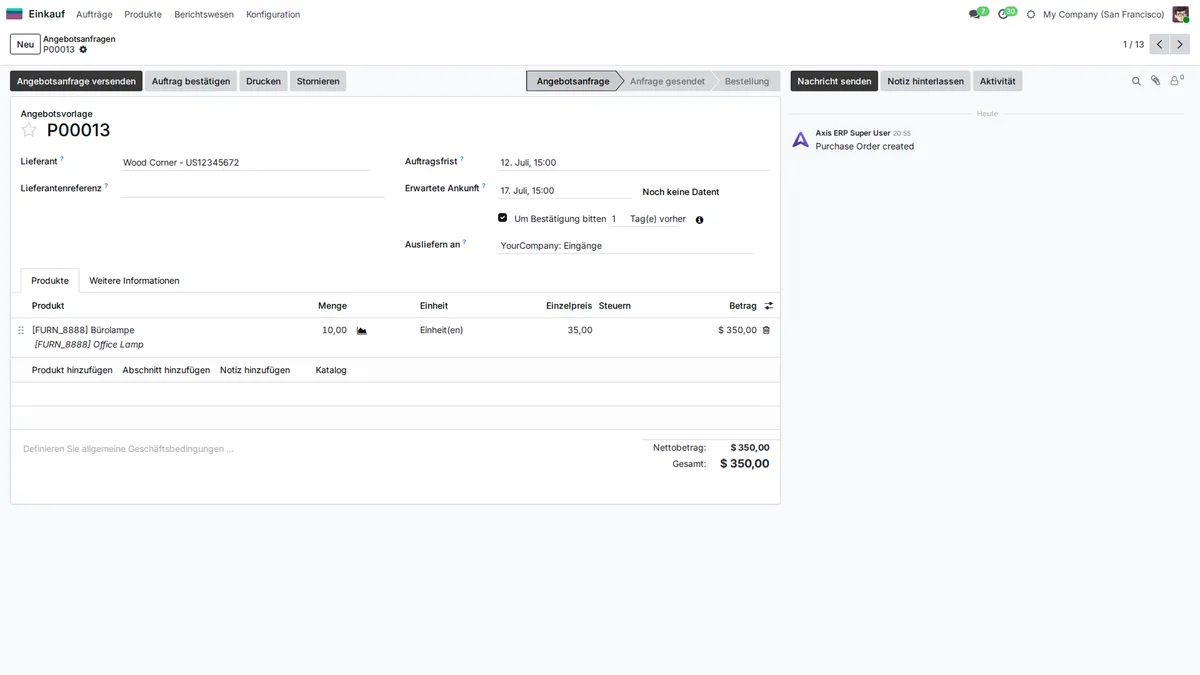Image resolution: width=1200 pixels, height=675 pixels.
Task: Open the Ausliefern an dropdown field
Action: tap(626, 246)
